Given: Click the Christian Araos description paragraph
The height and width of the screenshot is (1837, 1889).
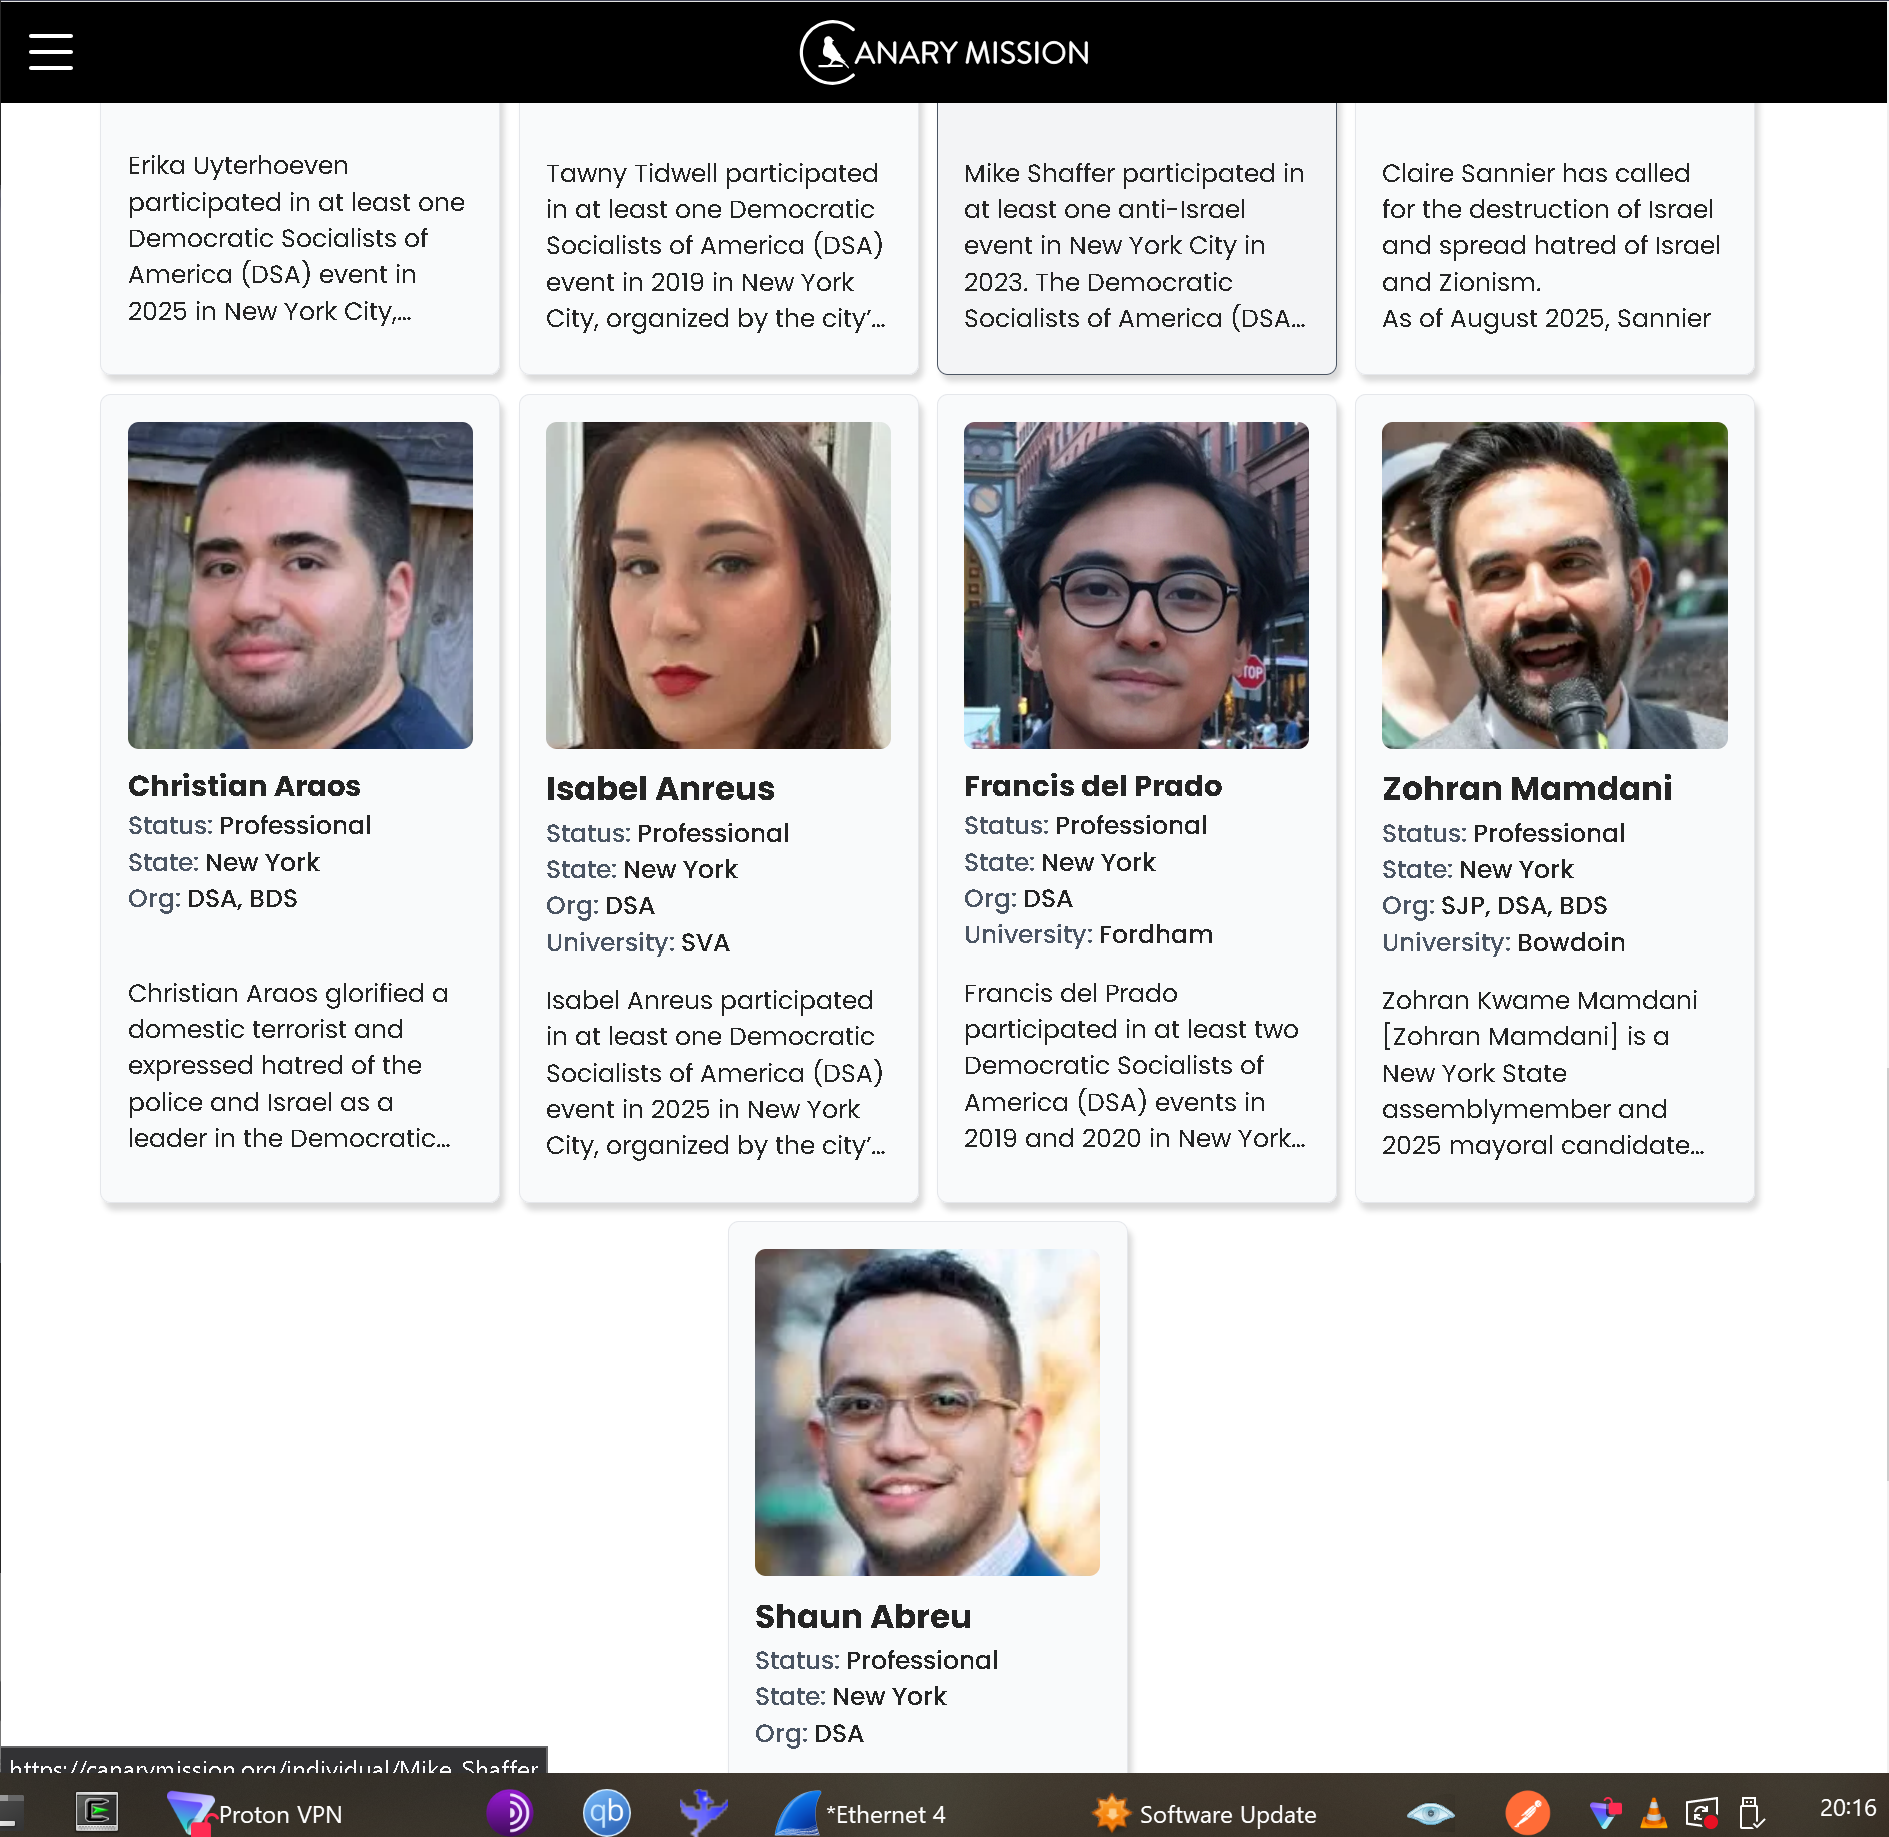Looking at the screenshot, I should [289, 1066].
